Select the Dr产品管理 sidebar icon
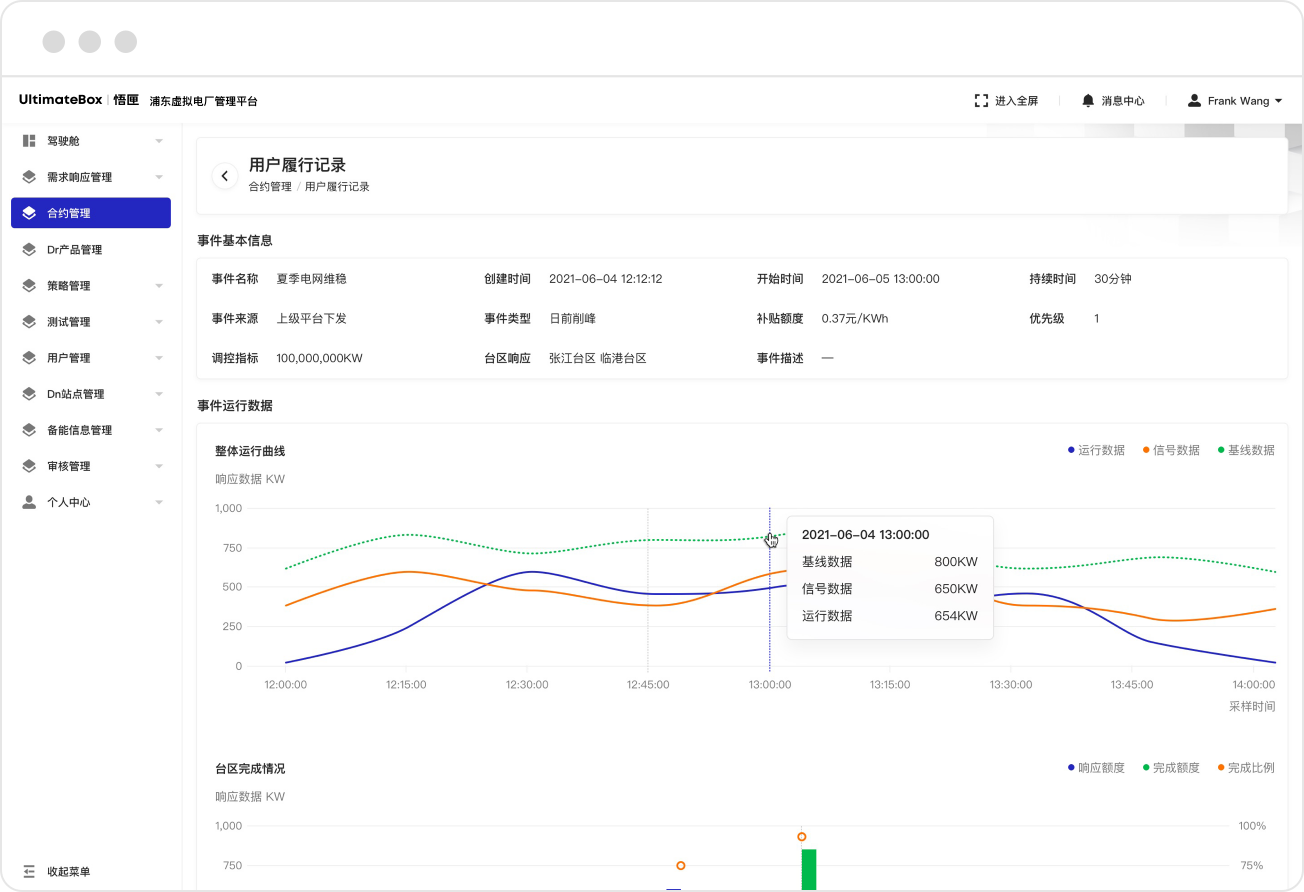Screen dimensions: 1304x892 (30, 249)
